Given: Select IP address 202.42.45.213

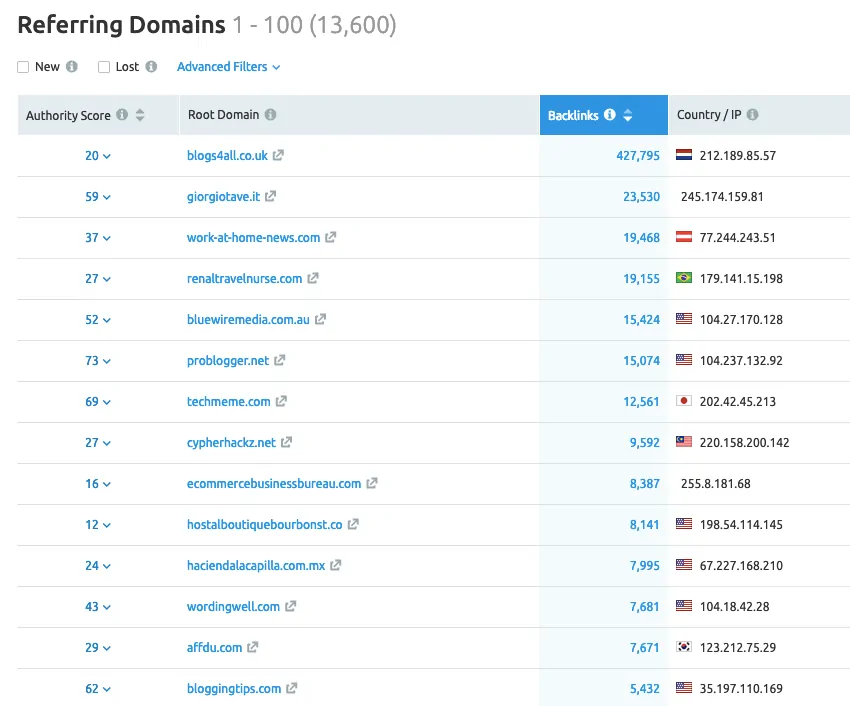Looking at the screenshot, I should coord(738,401).
